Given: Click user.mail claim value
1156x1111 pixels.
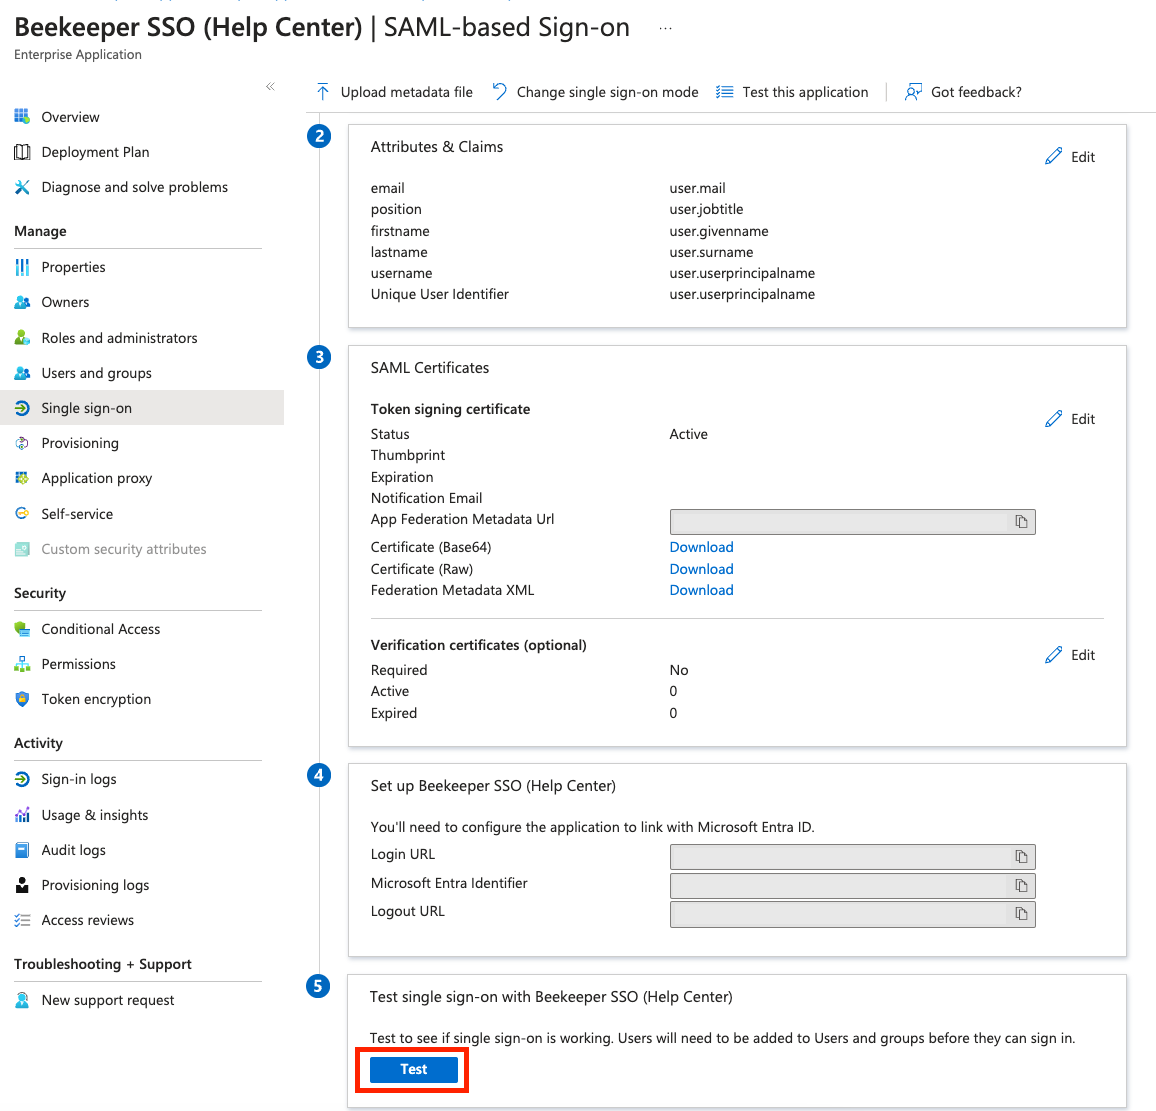Looking at the screenshot, I should coord(697,188).
